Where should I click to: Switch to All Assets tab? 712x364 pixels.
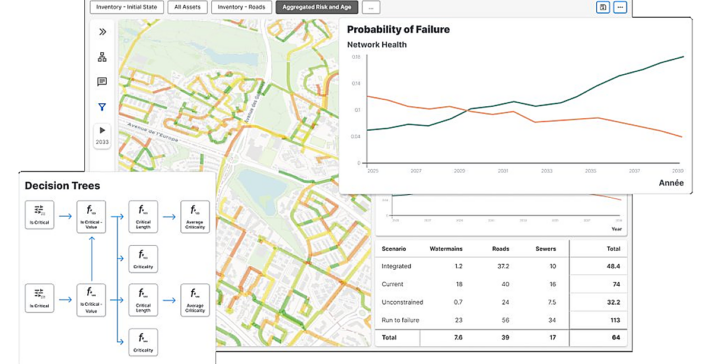pyautogui.click(x=188, y=7)
